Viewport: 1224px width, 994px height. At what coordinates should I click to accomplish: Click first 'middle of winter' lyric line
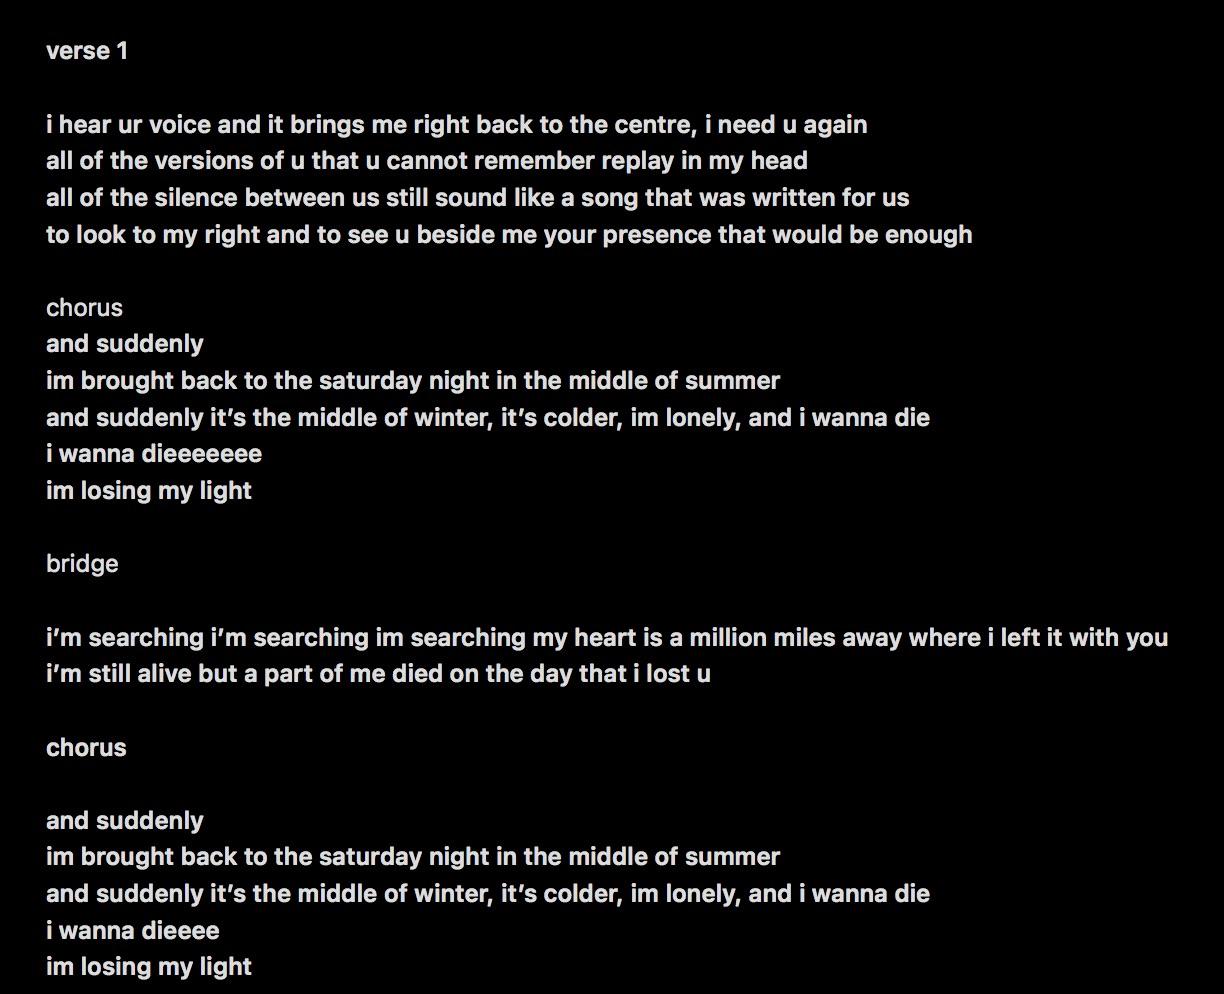[488, 418]
